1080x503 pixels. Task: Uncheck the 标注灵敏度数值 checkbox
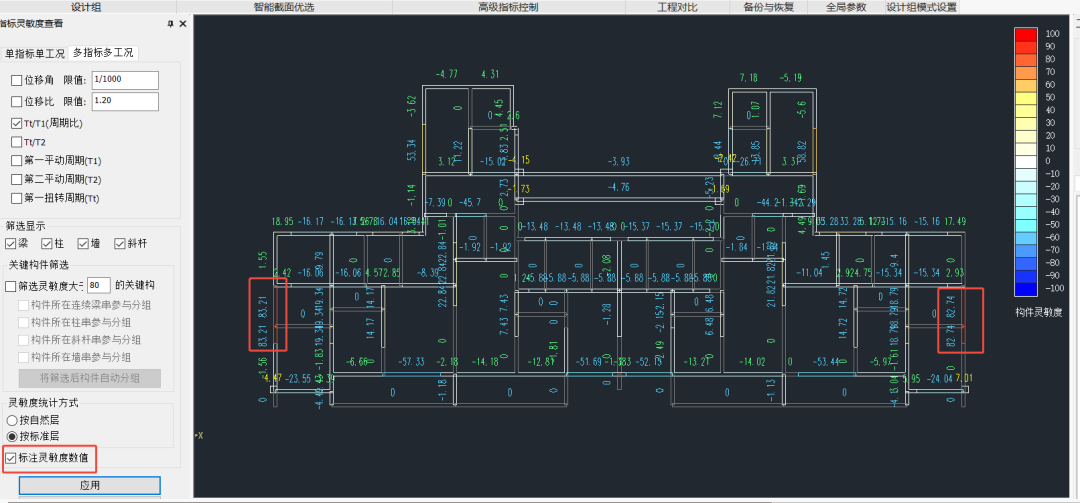[11, 459]
